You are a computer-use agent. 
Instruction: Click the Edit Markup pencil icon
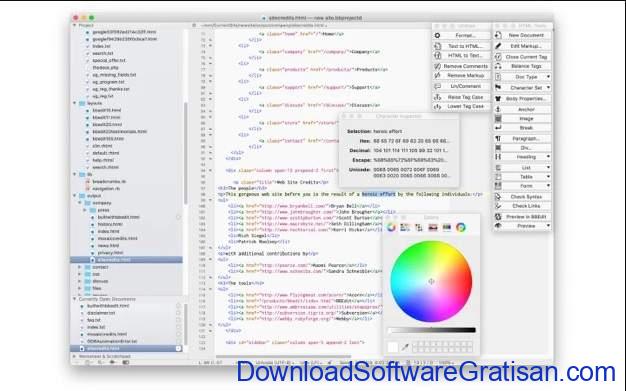click(498, 46)
